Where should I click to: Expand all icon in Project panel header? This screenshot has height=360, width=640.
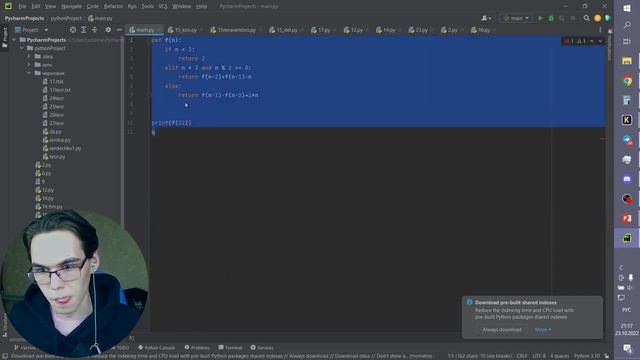click(x=84, y=30)
